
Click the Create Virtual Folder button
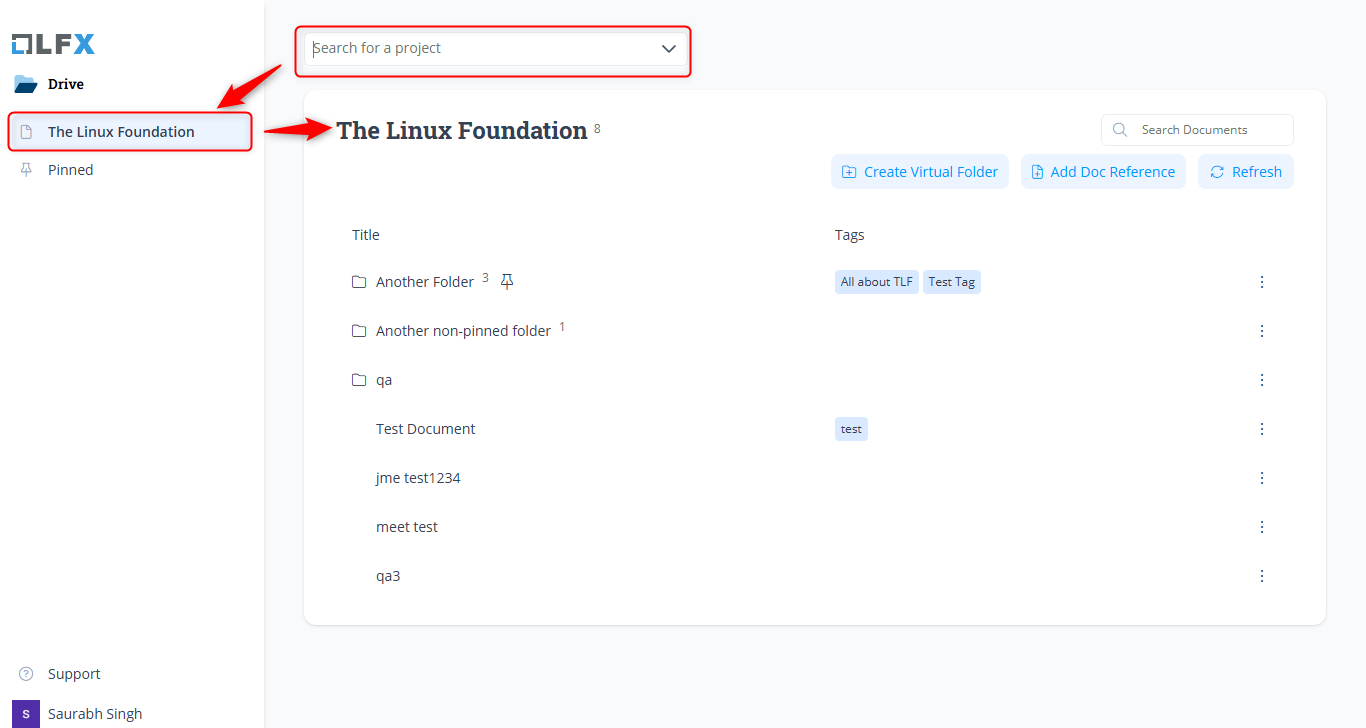pos(920,172)
